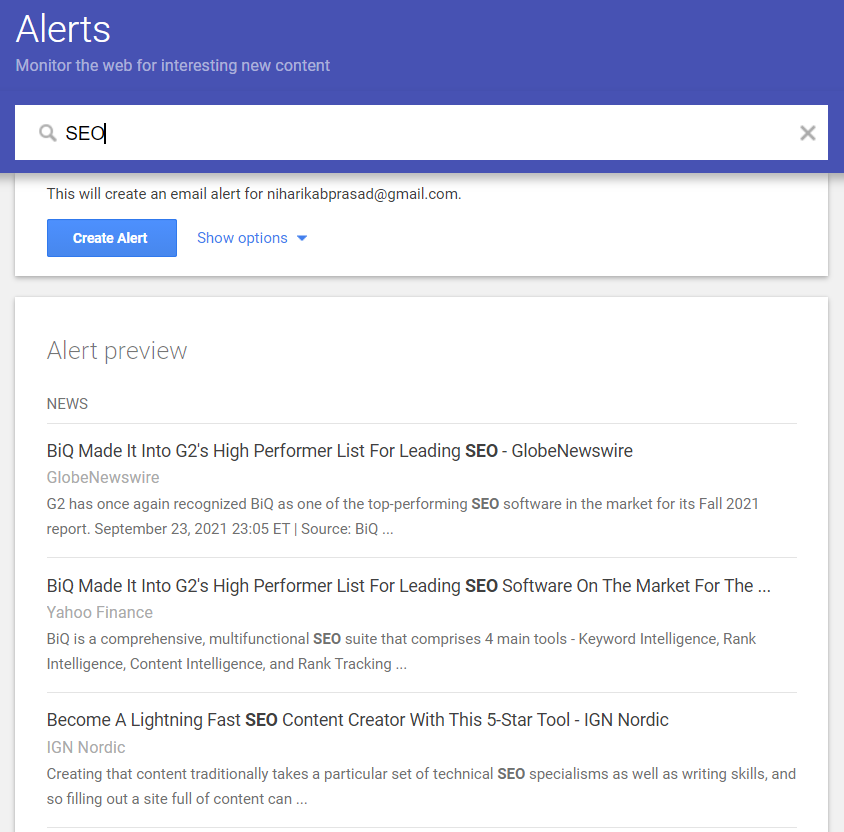The width and height of the screenshot is (844, 832).
Task: Click the Alert preview heading
Action: click(117, 351)
